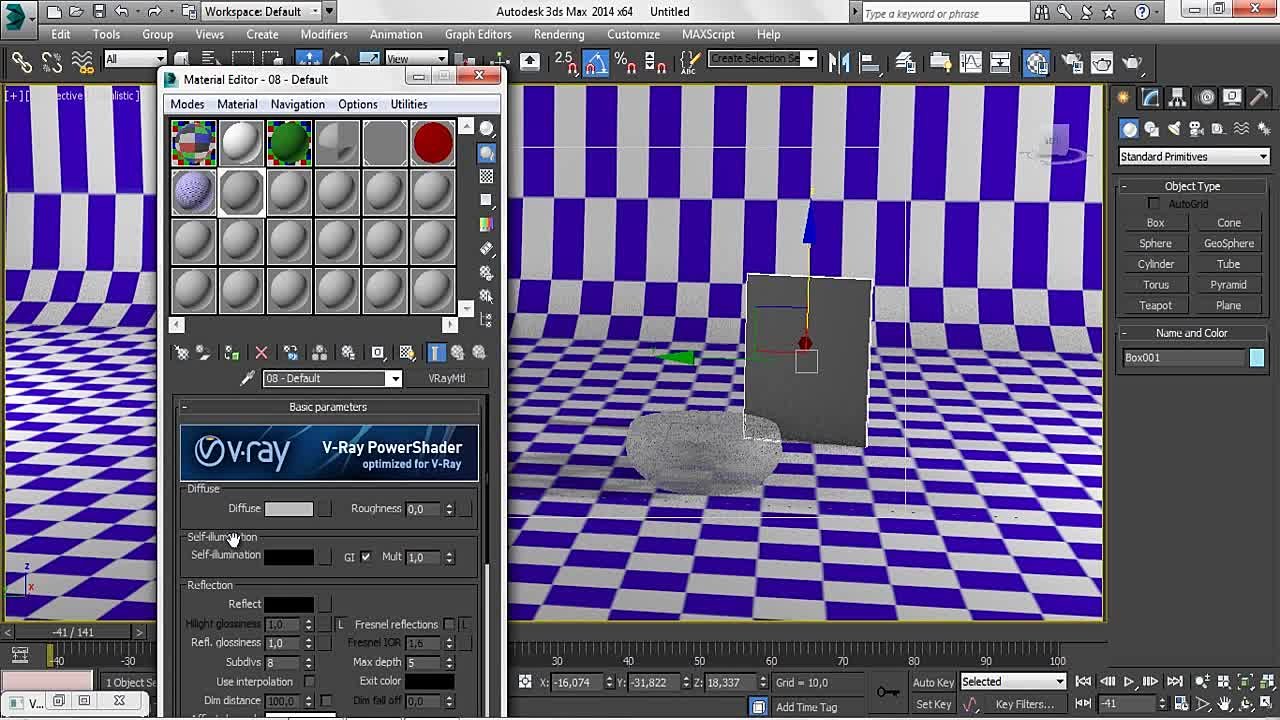Pick material from object with eyedropper
The width and height of the screenshot is (1280, 720).
point(248,378)
